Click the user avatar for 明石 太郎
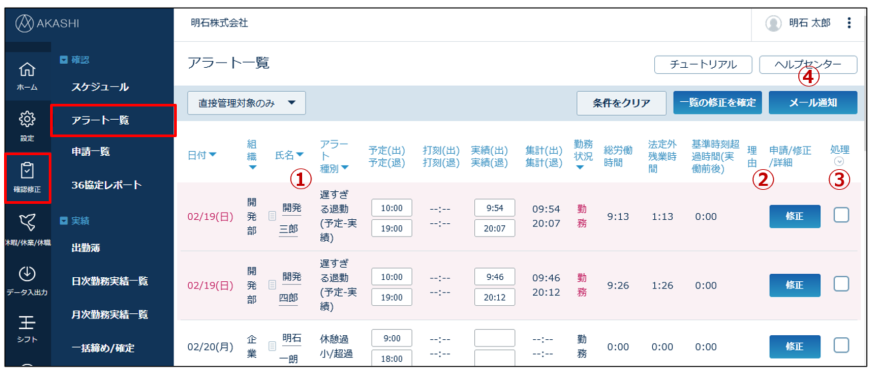The image size is (875, 374). [x=773, y=23]
